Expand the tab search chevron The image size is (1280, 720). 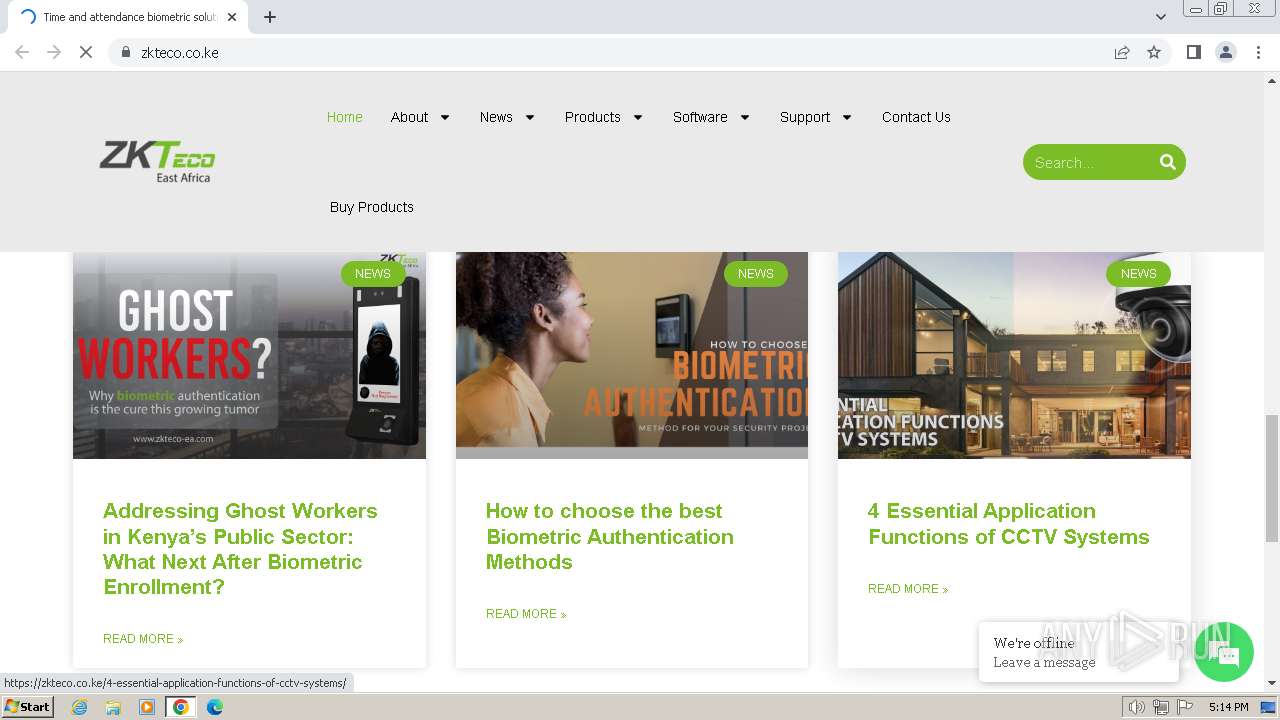[1161, 17]
